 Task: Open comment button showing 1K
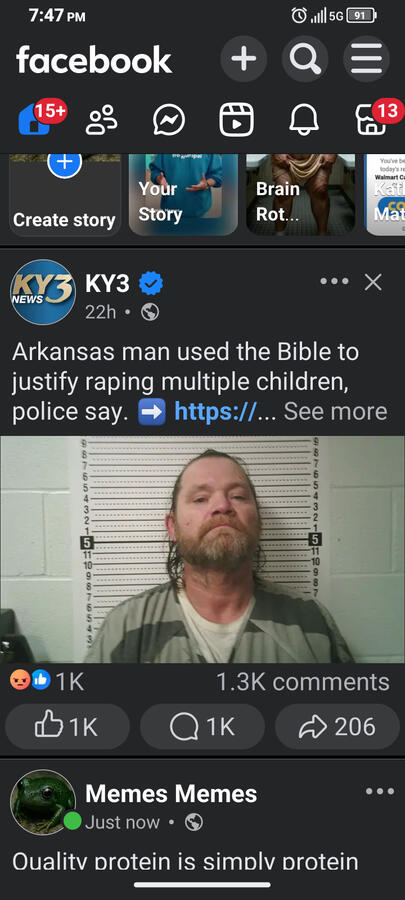pyautogui.click(x=202, y=727)
